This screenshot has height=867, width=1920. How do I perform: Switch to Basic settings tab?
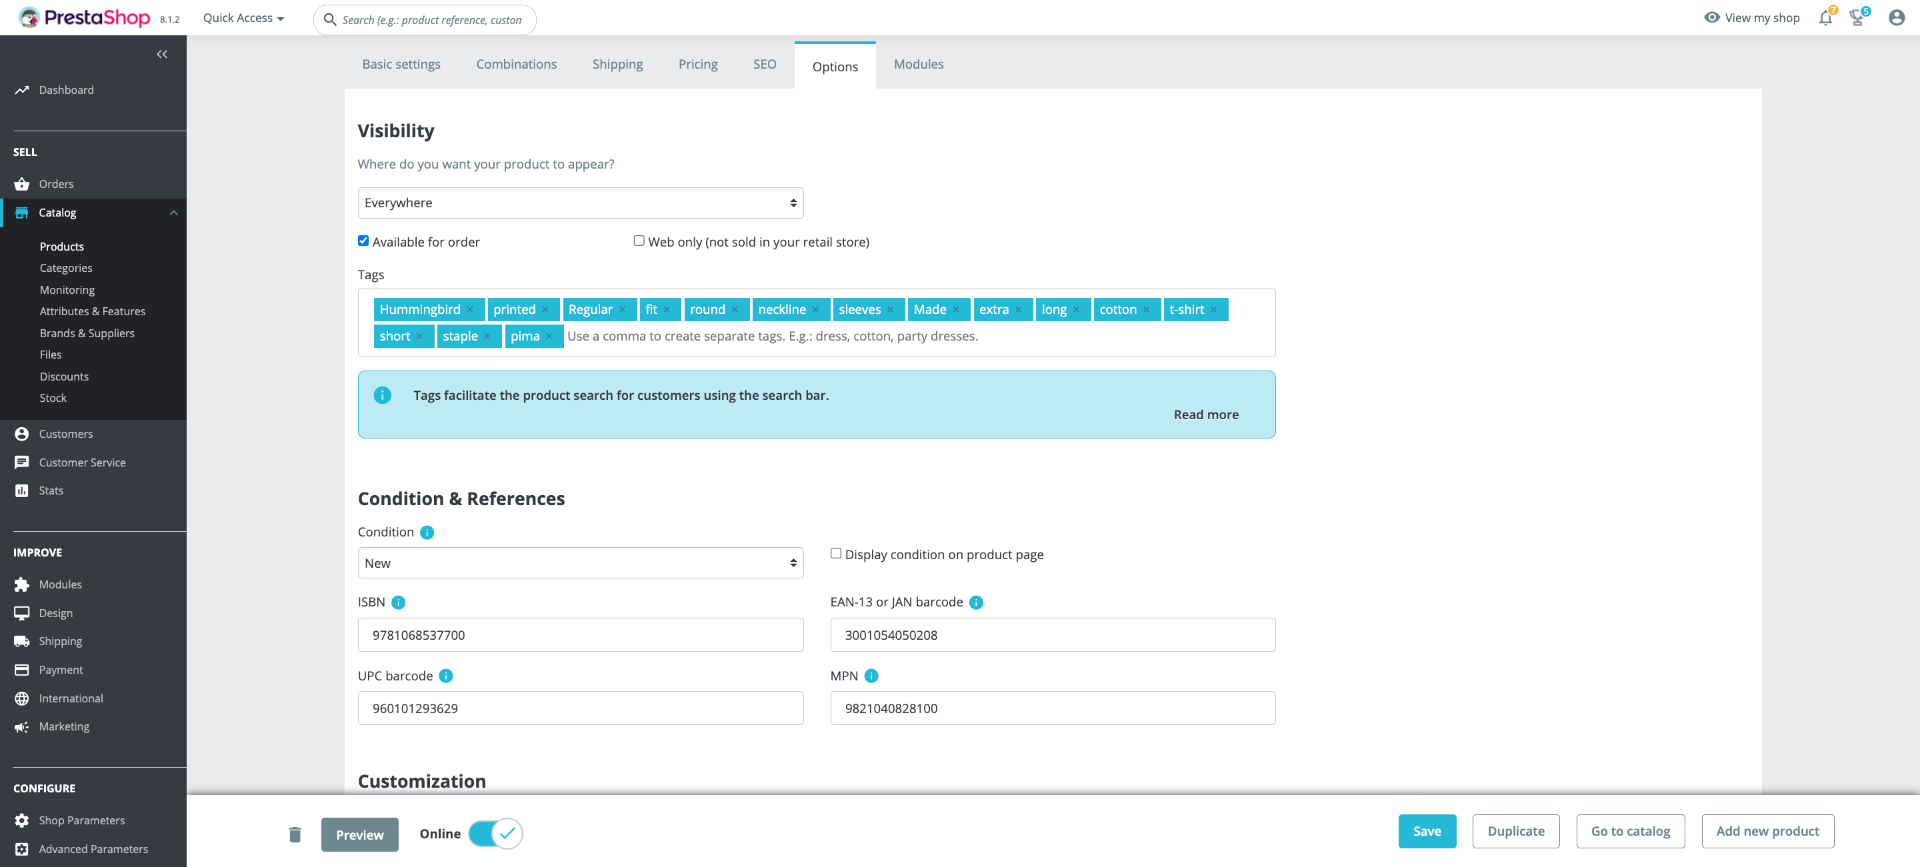(x=401, y=64)
